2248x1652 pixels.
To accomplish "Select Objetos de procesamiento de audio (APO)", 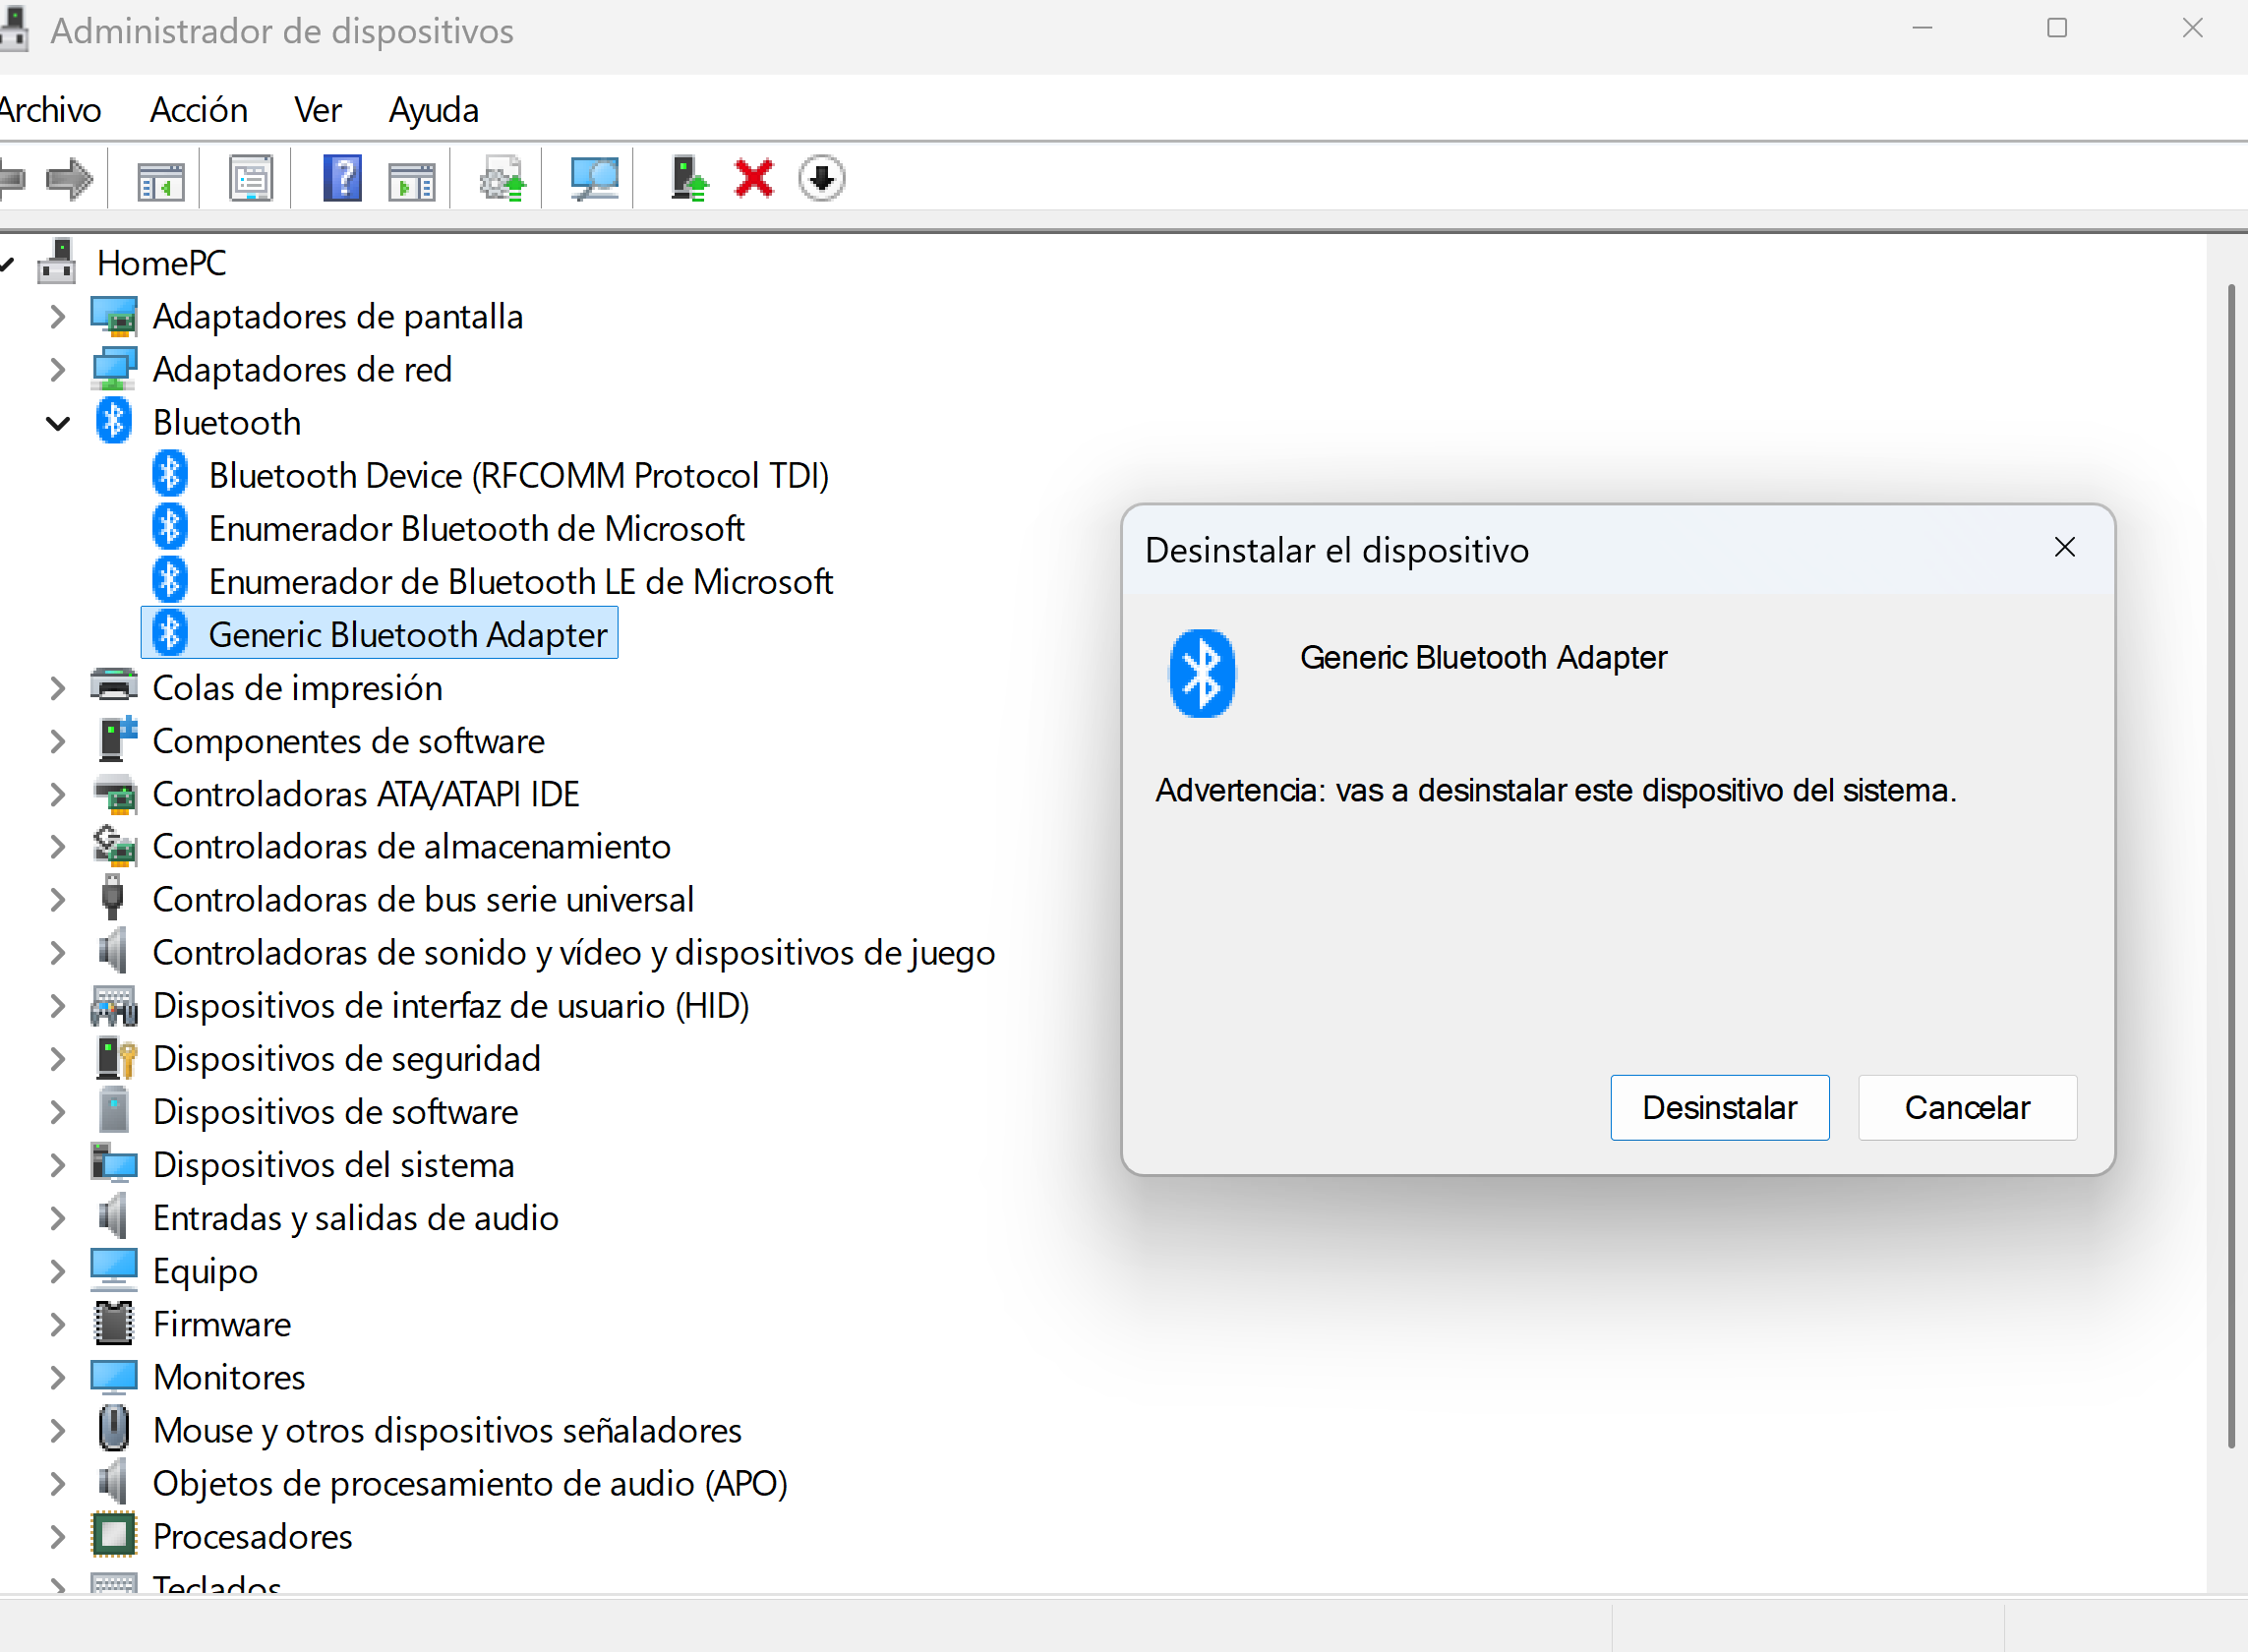I will pos(470,1483).
